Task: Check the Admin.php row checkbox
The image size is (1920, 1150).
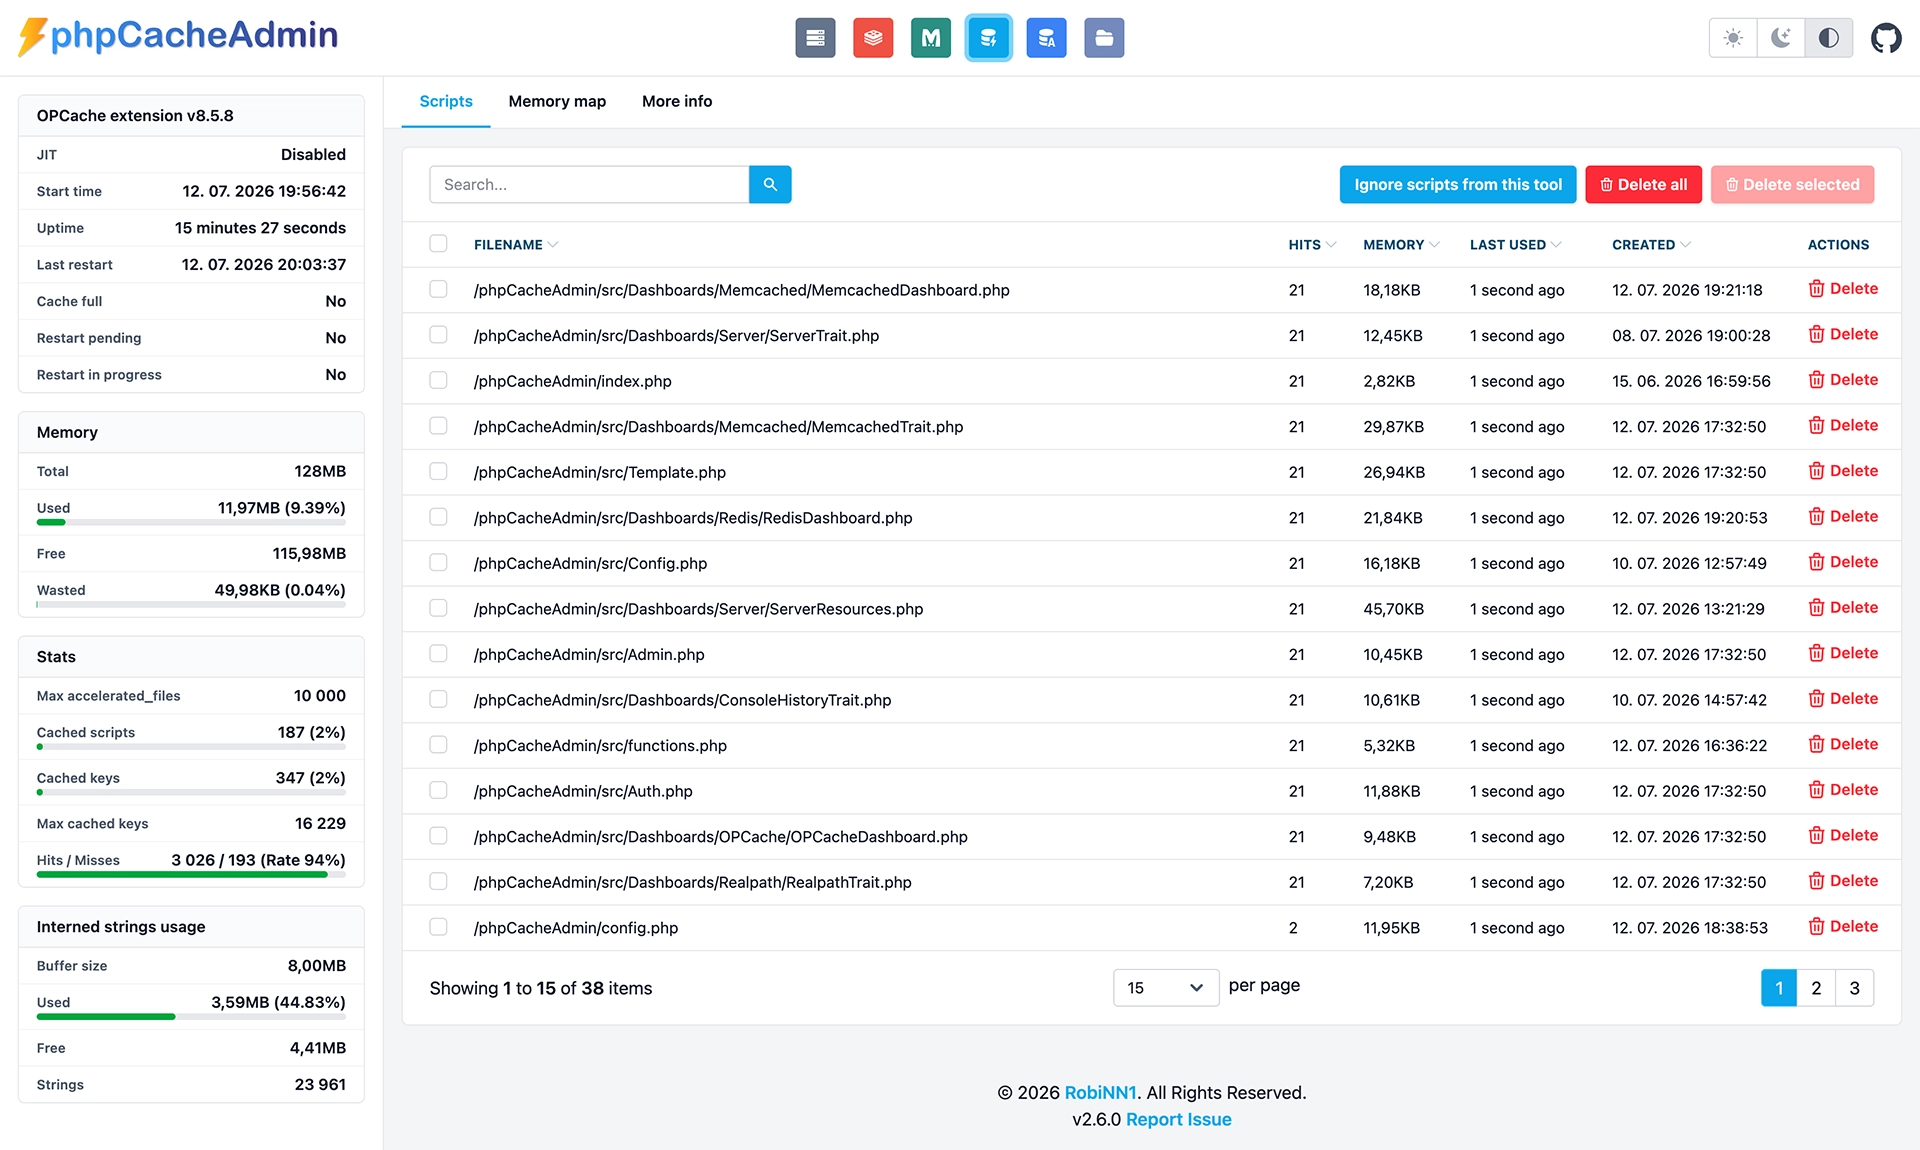Action: 438,653
